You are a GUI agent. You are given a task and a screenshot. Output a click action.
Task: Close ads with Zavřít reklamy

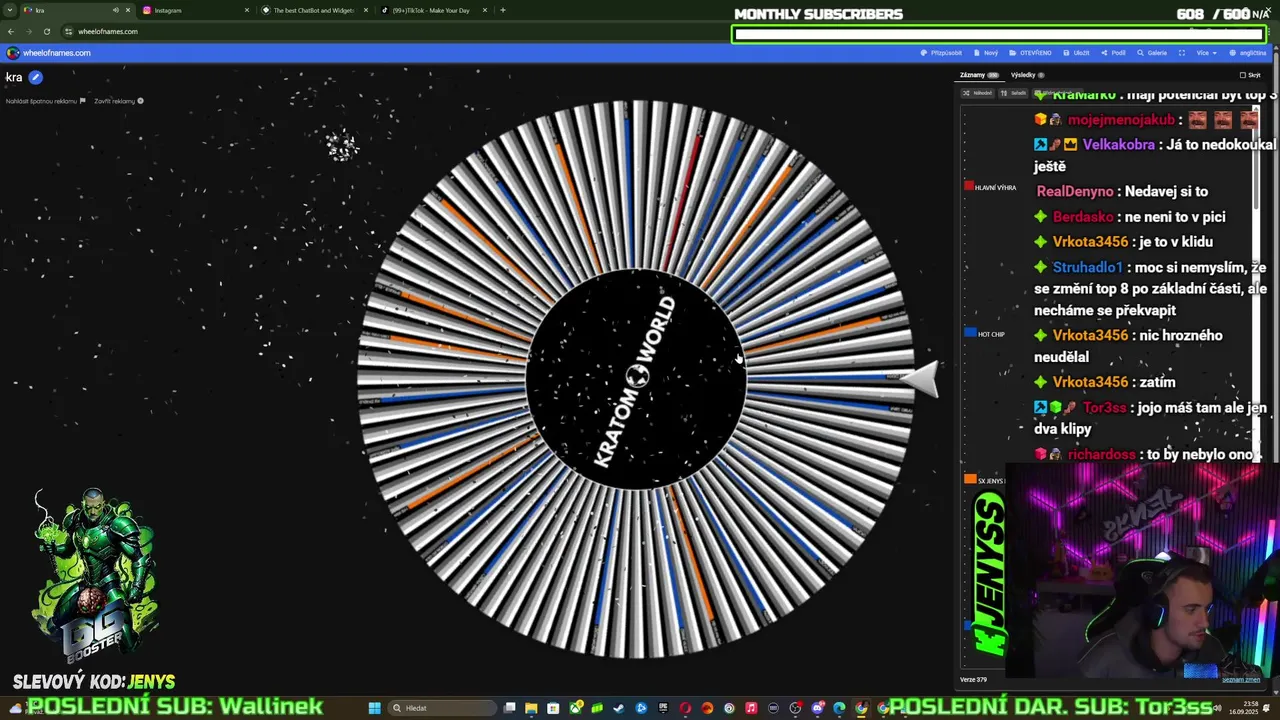coord(118,101)
